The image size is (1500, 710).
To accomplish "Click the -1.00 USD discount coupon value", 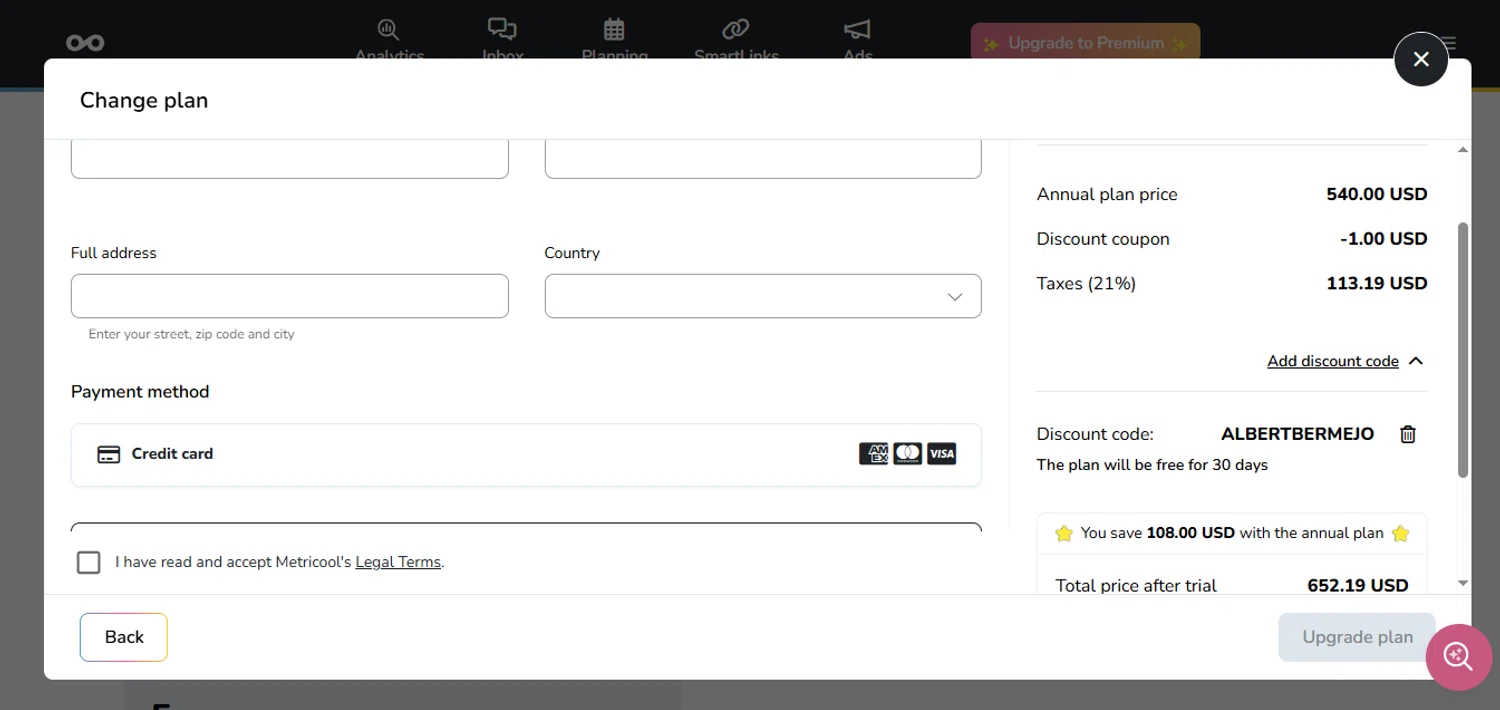I will pos(1384,239).
